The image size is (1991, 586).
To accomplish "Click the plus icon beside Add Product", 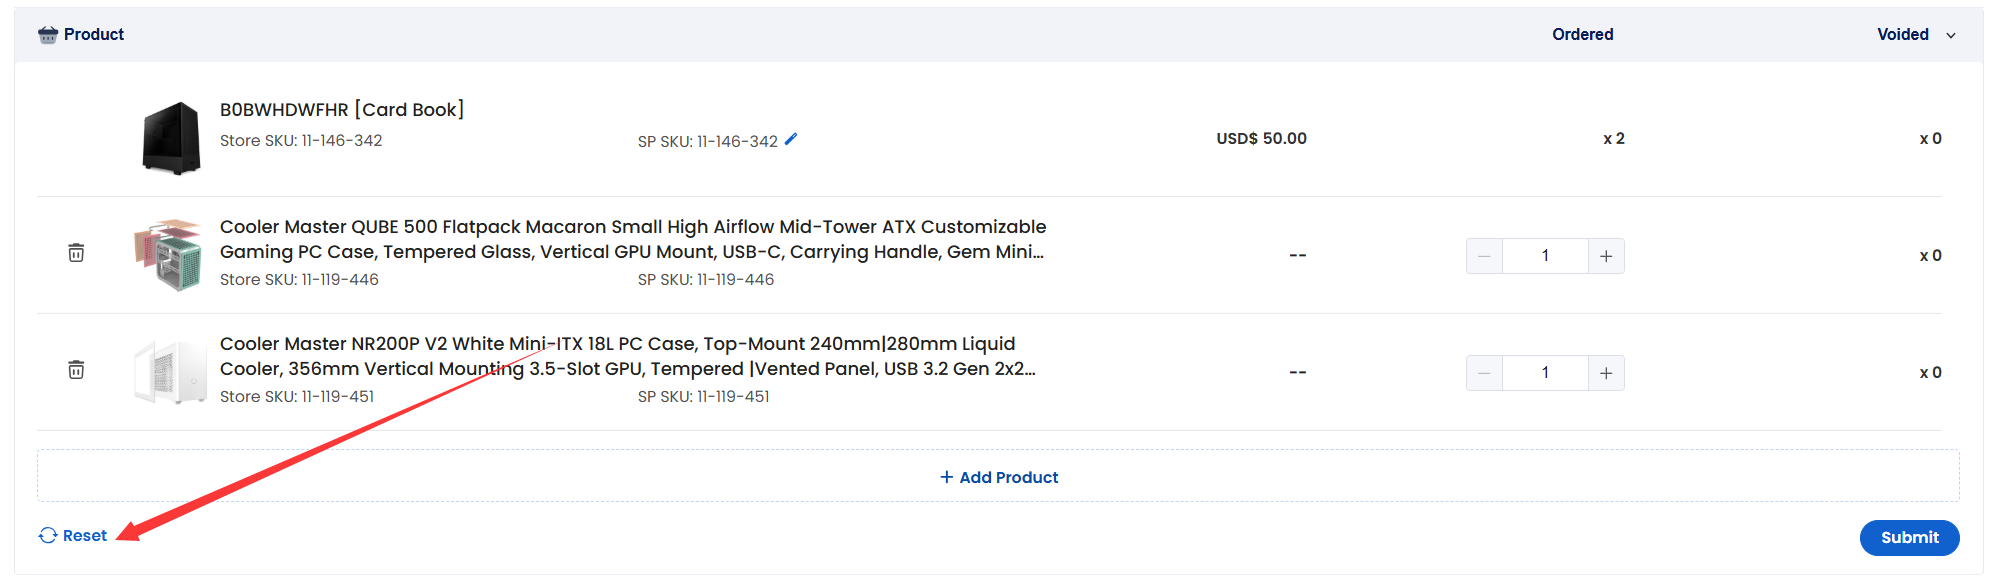I will pyautogui.click(x=946, y=478).
